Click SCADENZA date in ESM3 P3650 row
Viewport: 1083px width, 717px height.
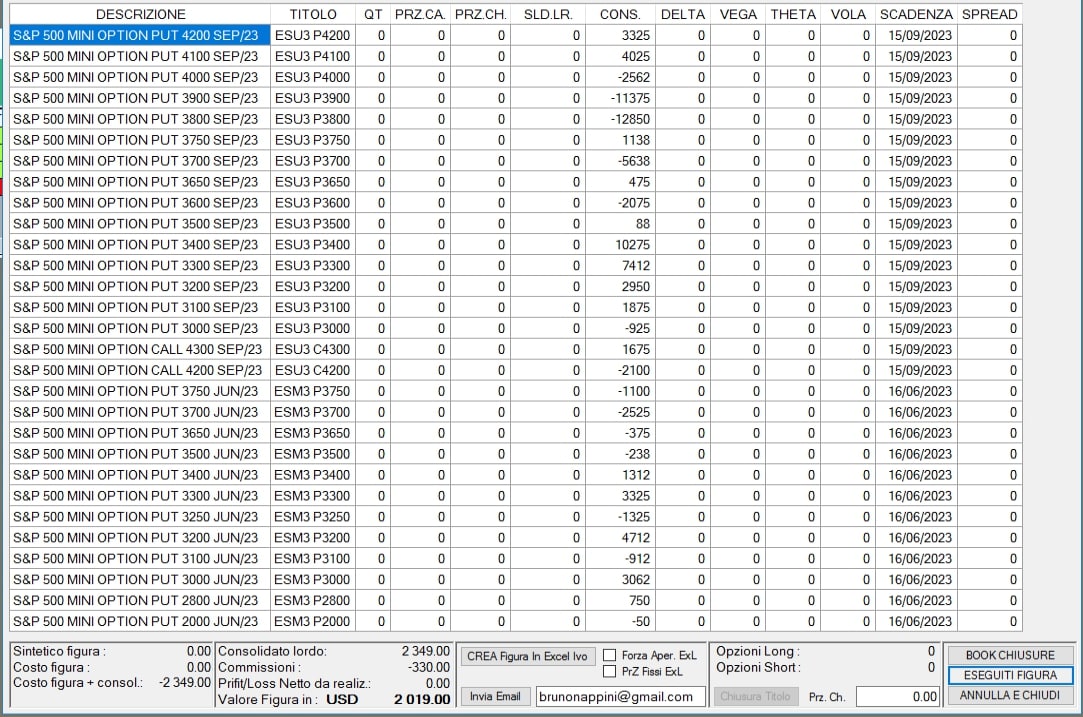[917, 433]
